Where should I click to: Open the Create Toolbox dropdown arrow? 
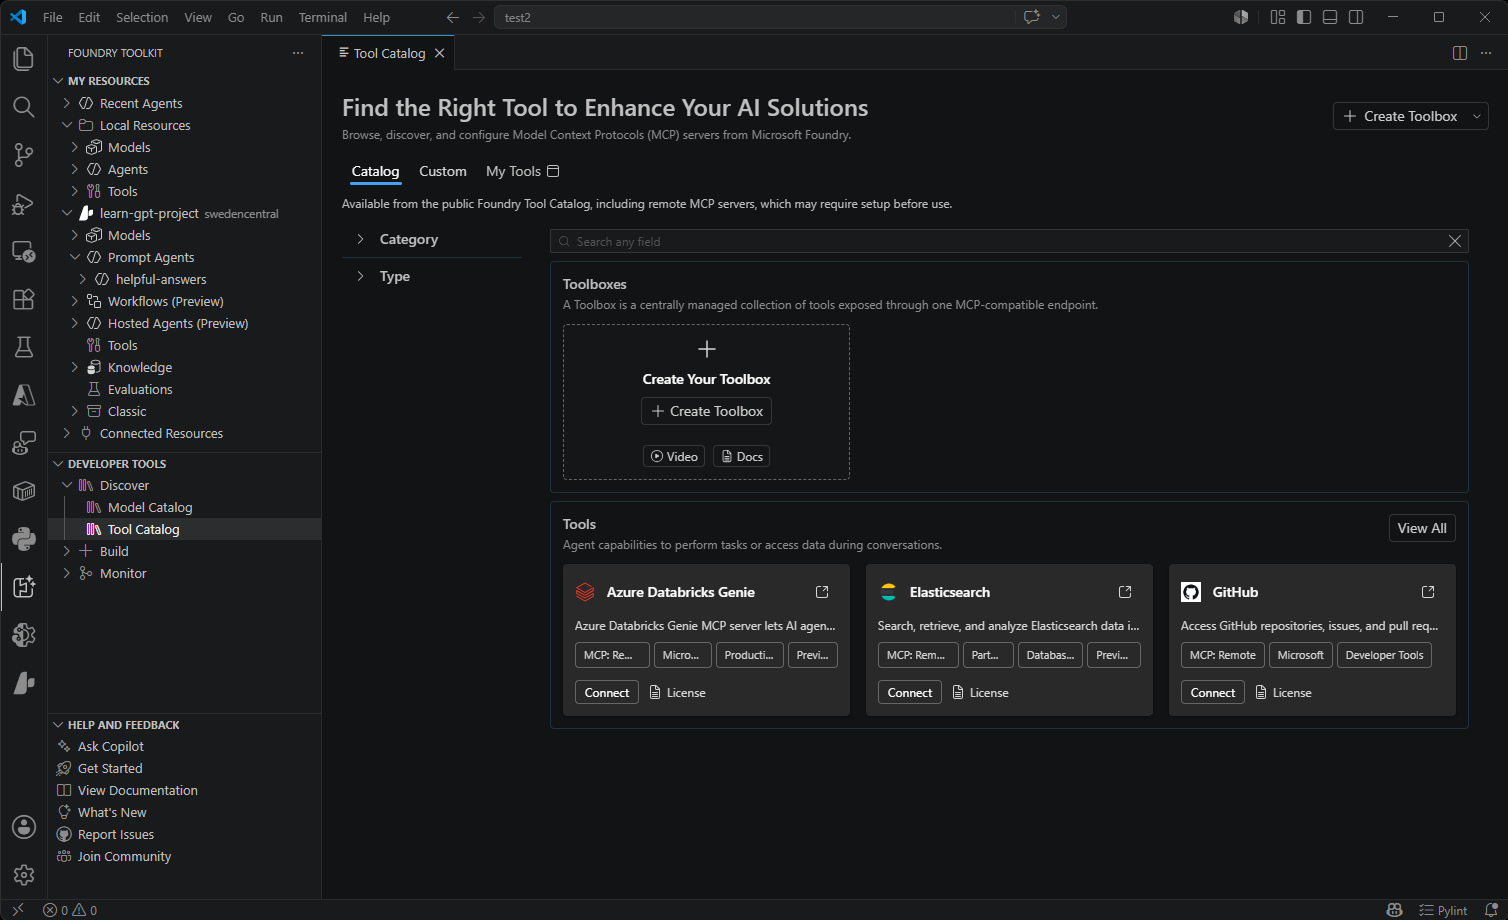pyautogui.click(x=1476, y=116)
